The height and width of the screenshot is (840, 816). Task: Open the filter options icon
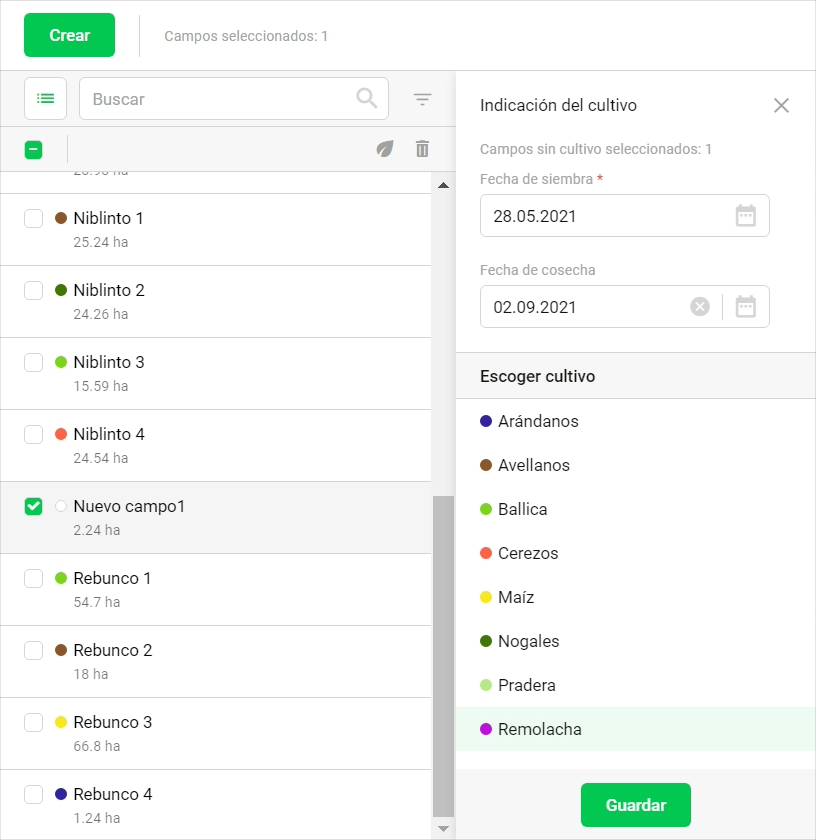click(423, 99)
